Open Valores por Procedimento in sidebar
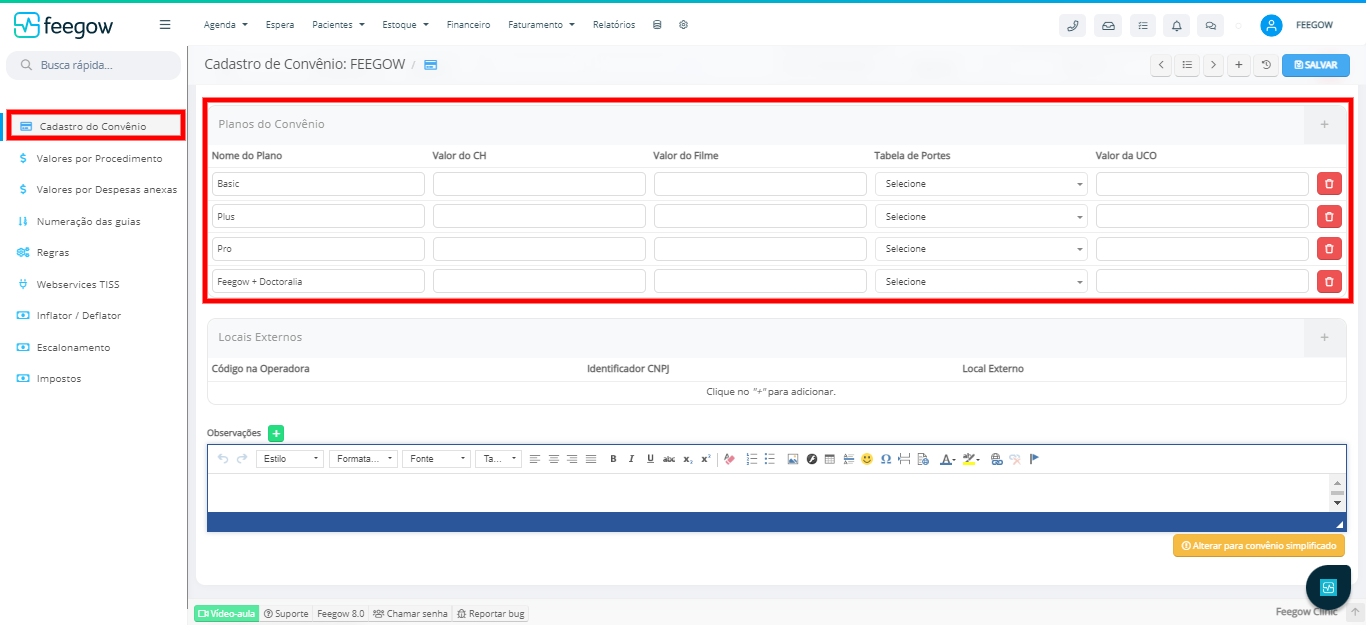Screen dimensions: 1366x625 pyautogui.click(x=98, y=158)
